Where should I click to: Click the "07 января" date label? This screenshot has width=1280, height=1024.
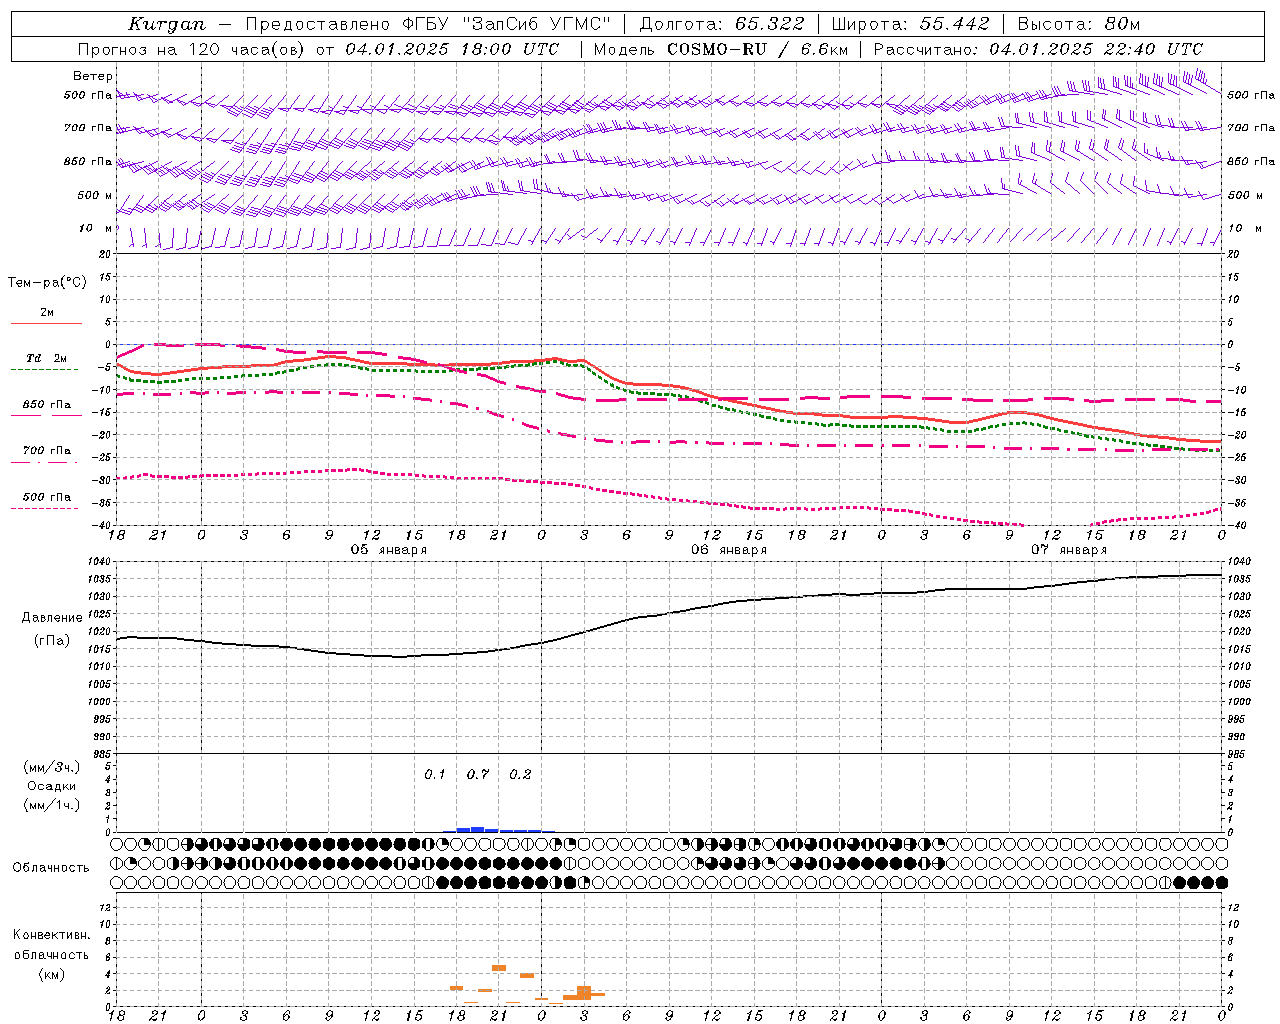pyautogui.click(x=1069, y=550)
